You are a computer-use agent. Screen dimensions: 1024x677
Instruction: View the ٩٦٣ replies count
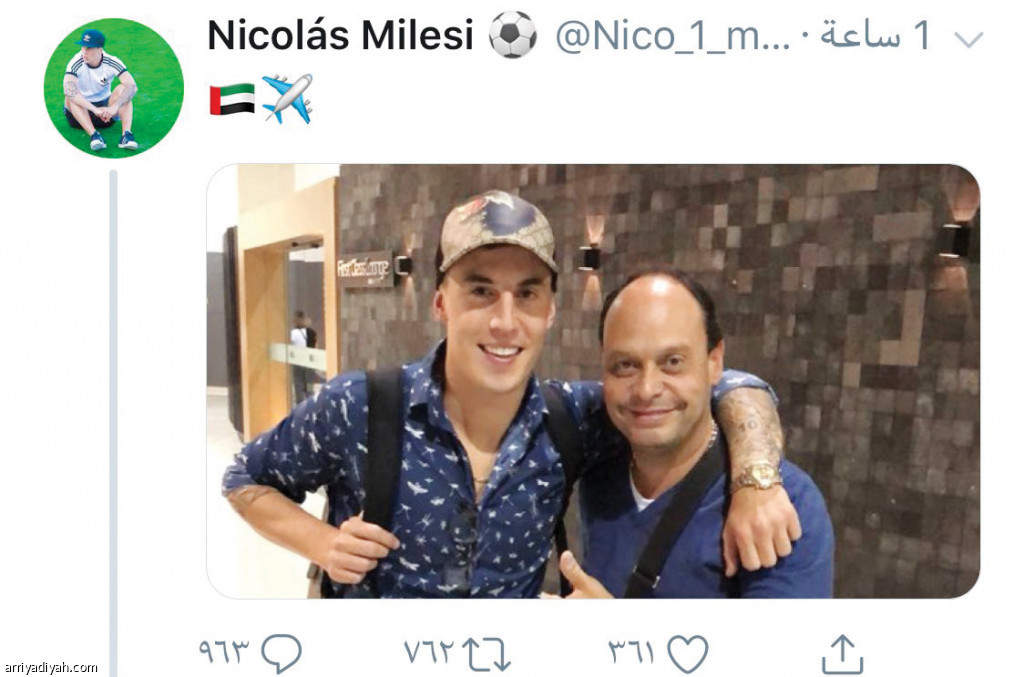point(224,651)
